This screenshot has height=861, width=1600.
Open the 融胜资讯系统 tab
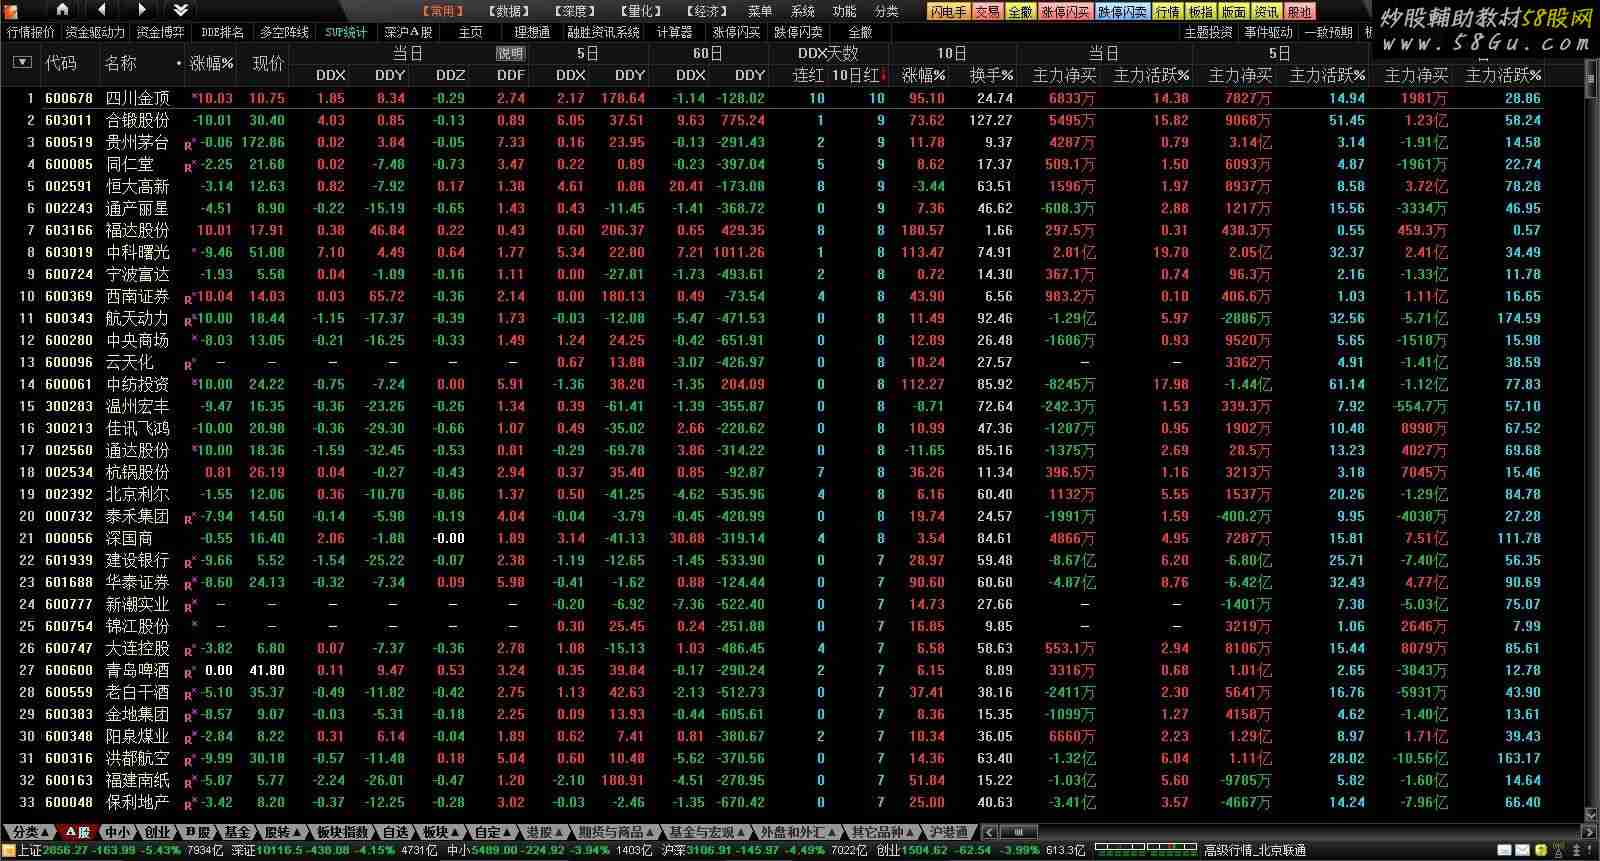point(603,32)
